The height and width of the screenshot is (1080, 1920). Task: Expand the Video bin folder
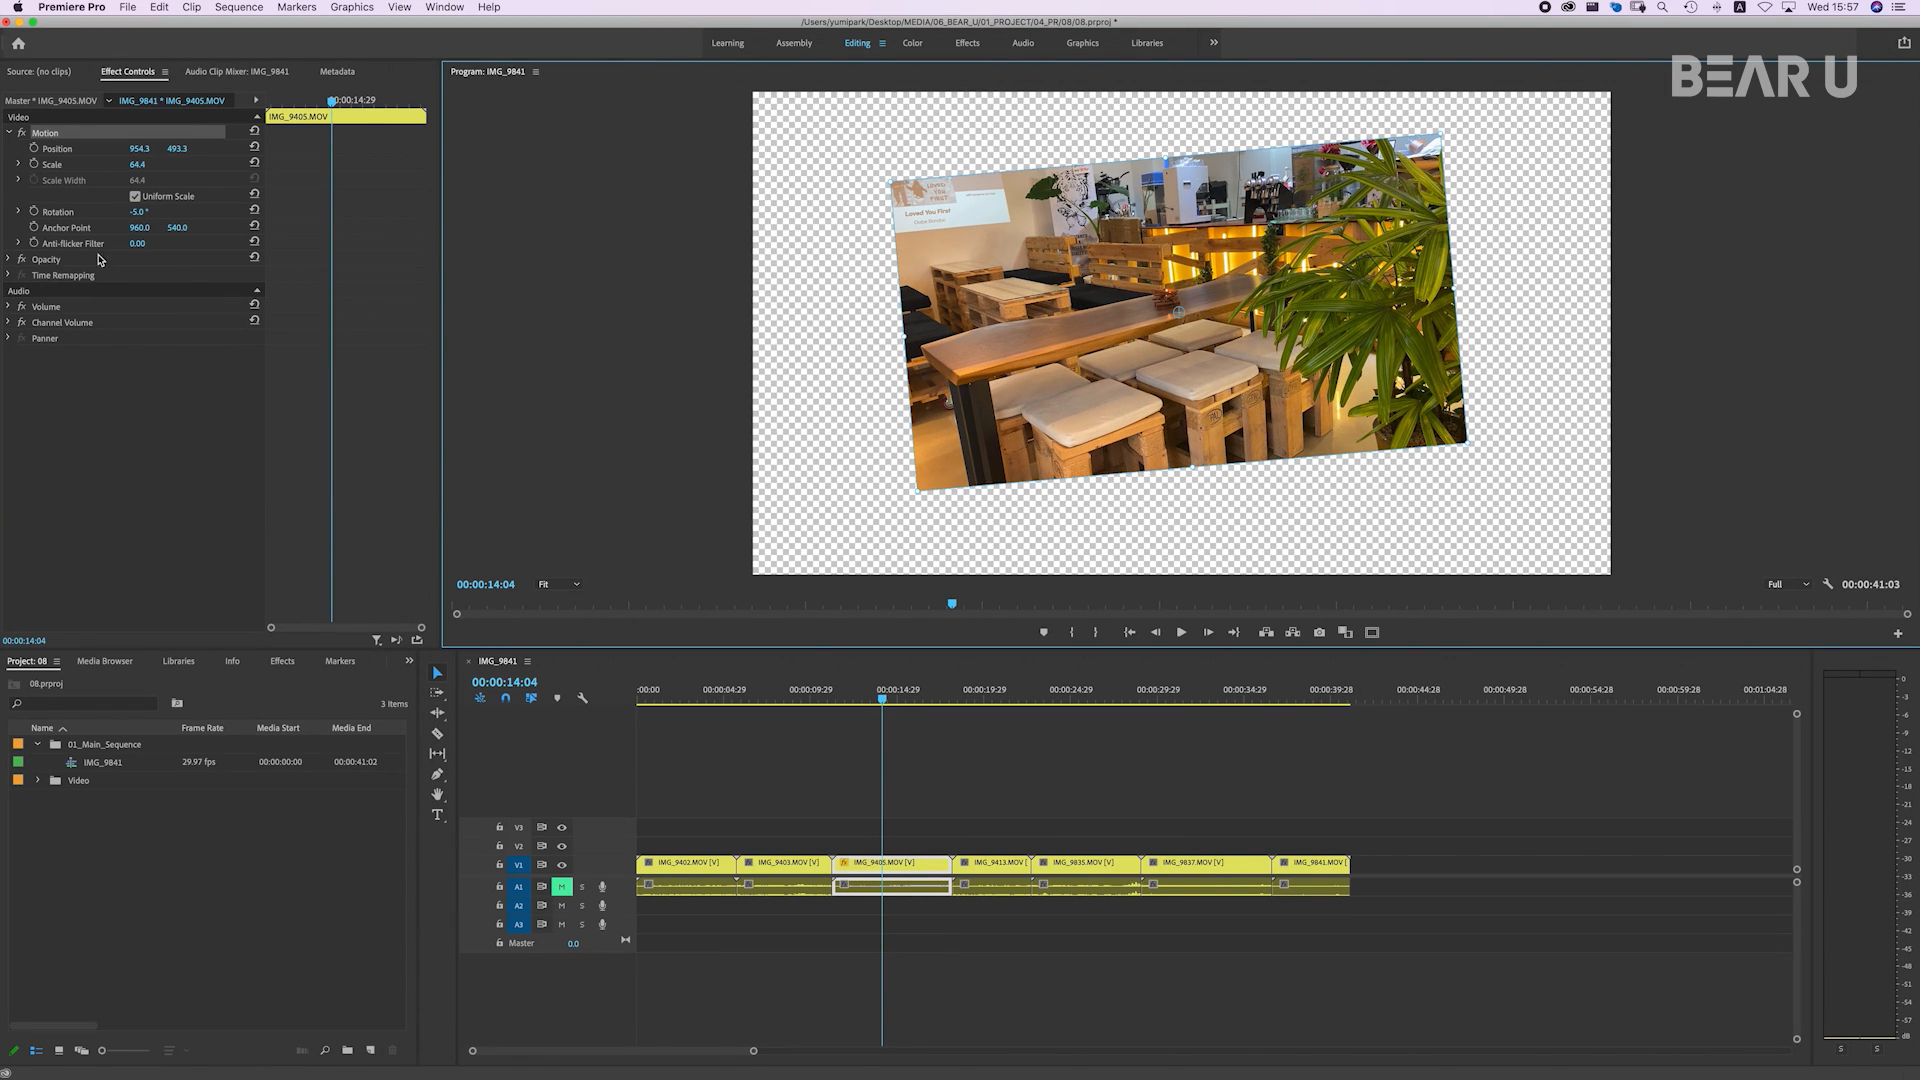(x=38, y=780)
